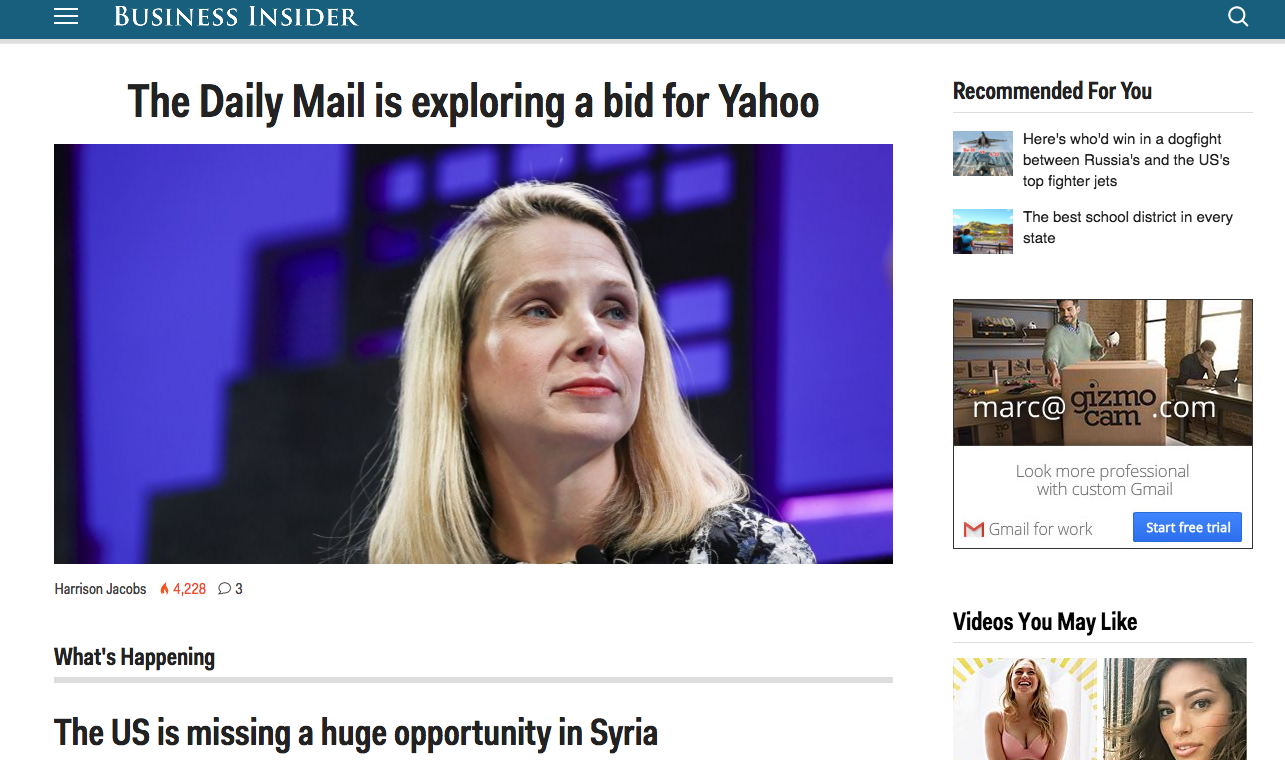Click the Gmail envelope logo
This screenshot has height=760, width=1285.
click(x=974, y=529)
